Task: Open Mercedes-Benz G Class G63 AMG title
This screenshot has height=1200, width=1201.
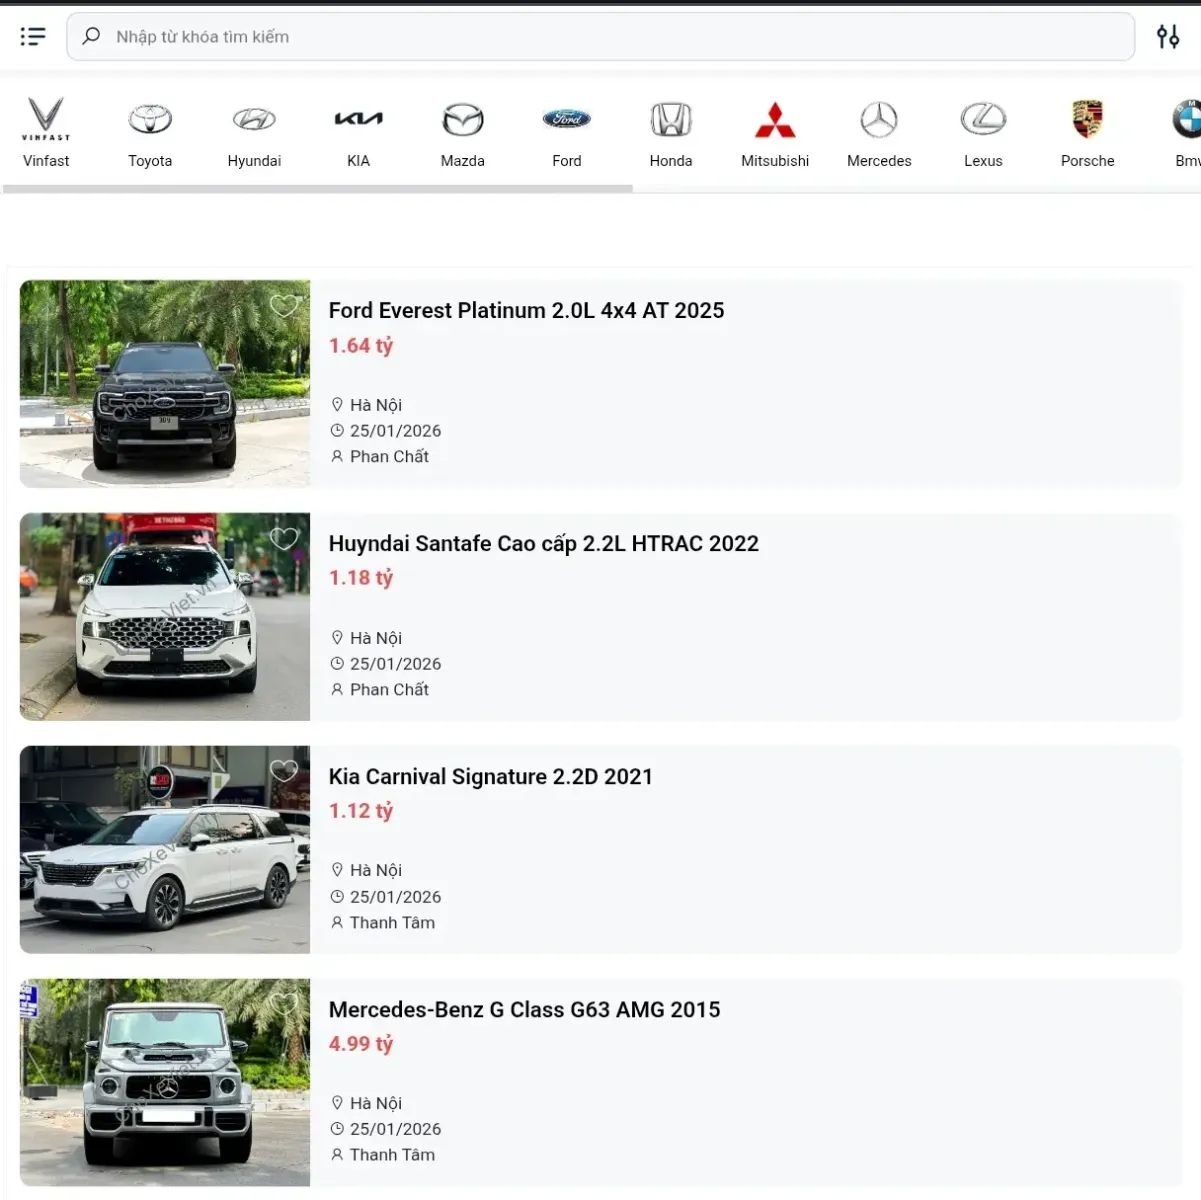Action: [524, 1010]
